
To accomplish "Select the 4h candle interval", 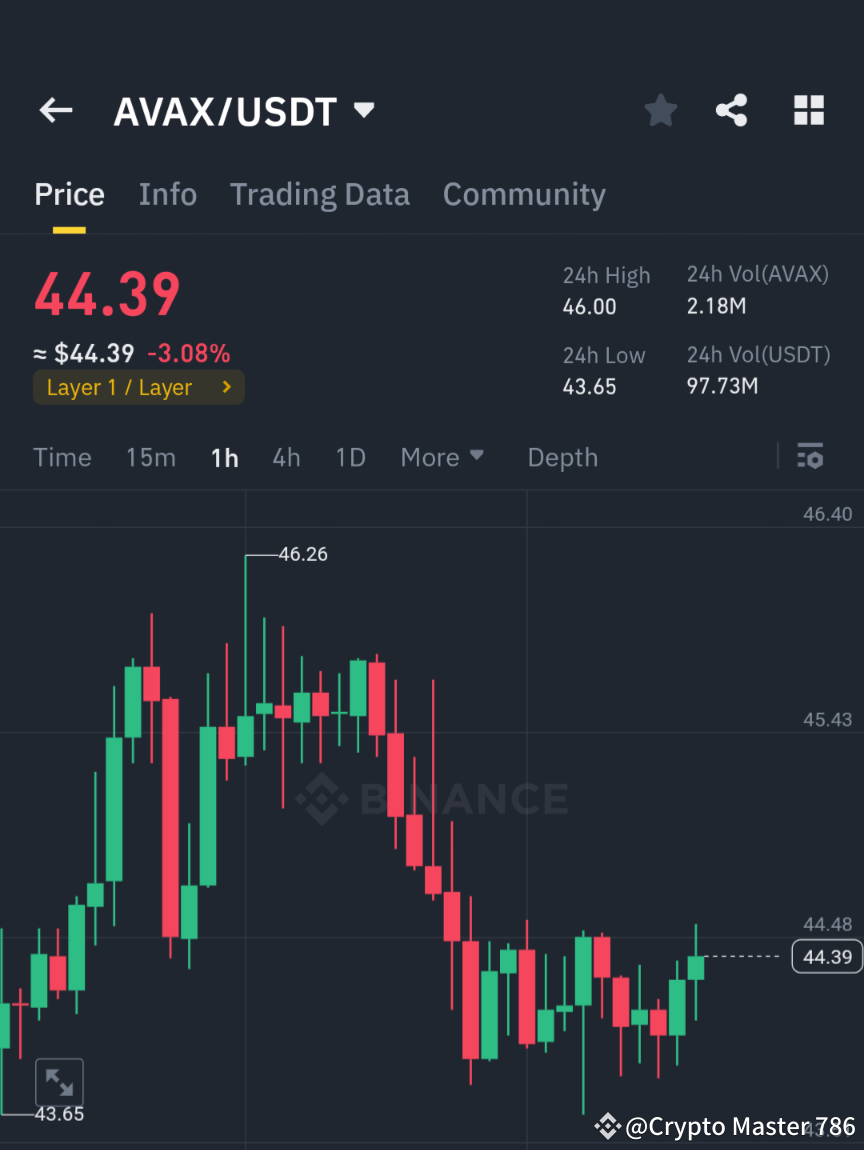I will pos(286,457).
